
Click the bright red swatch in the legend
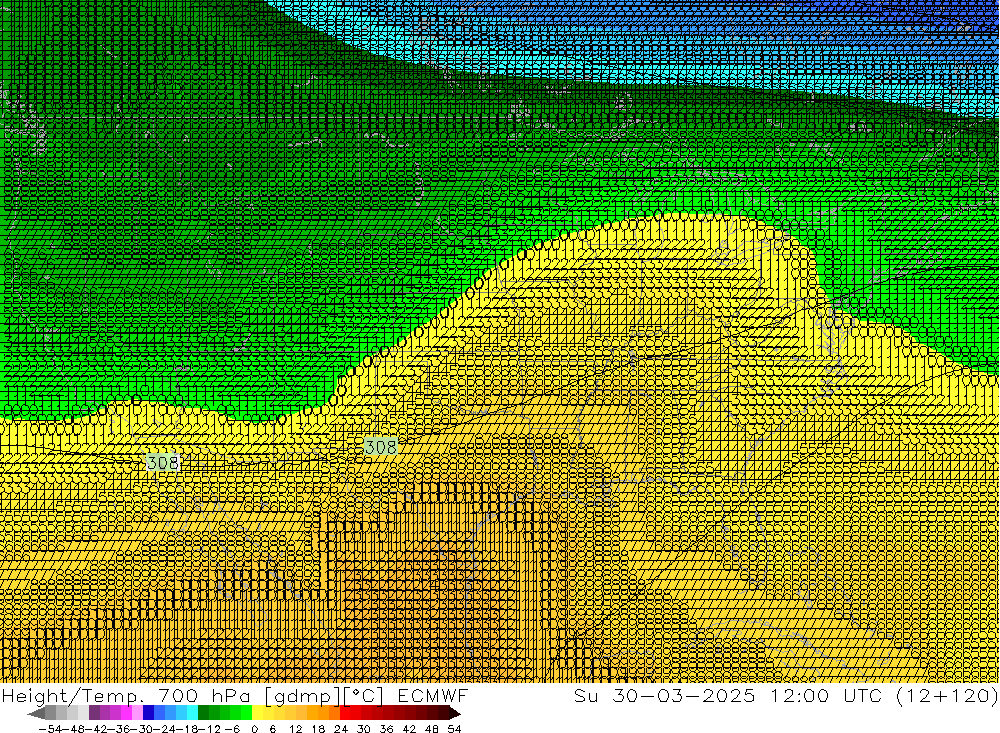tap(345, 713)
